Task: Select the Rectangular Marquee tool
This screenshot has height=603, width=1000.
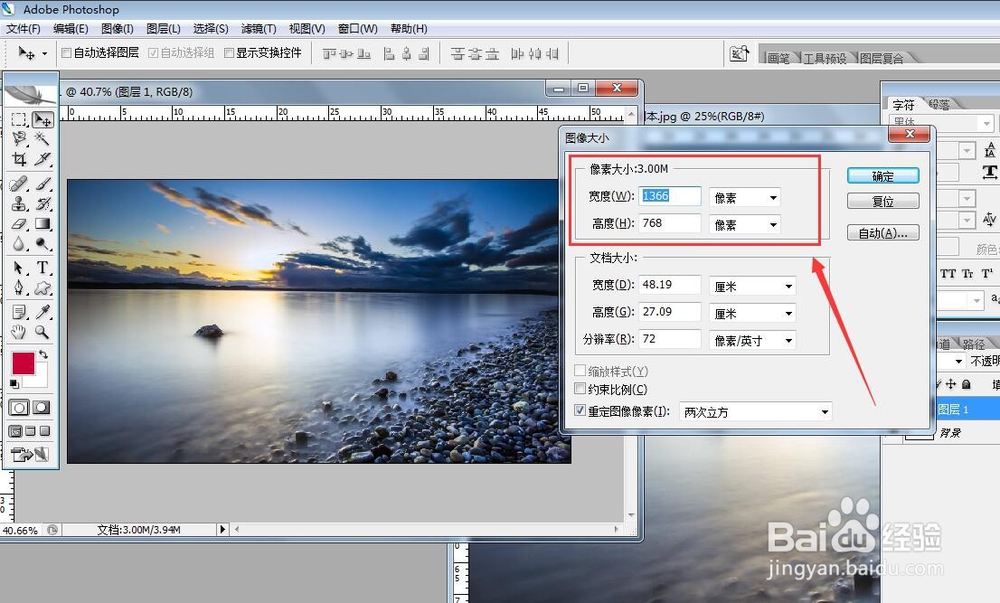Action: [x=19, y=119]
